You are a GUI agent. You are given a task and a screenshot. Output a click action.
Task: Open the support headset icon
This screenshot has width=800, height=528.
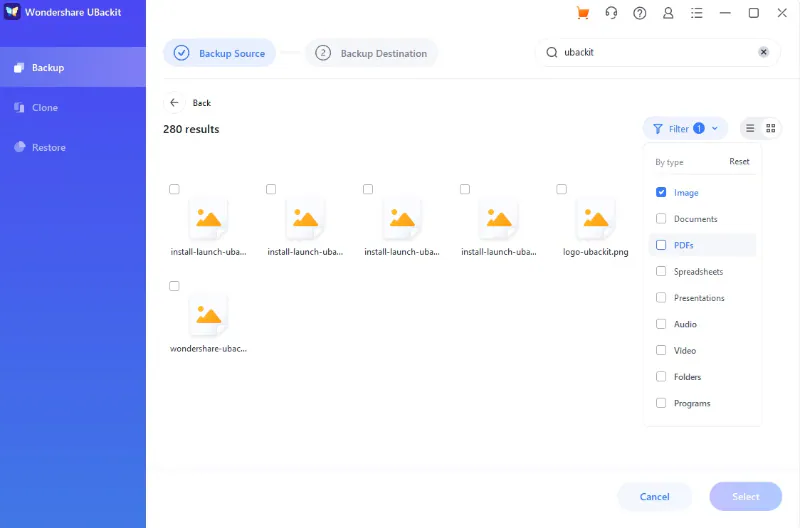[611, 13]
